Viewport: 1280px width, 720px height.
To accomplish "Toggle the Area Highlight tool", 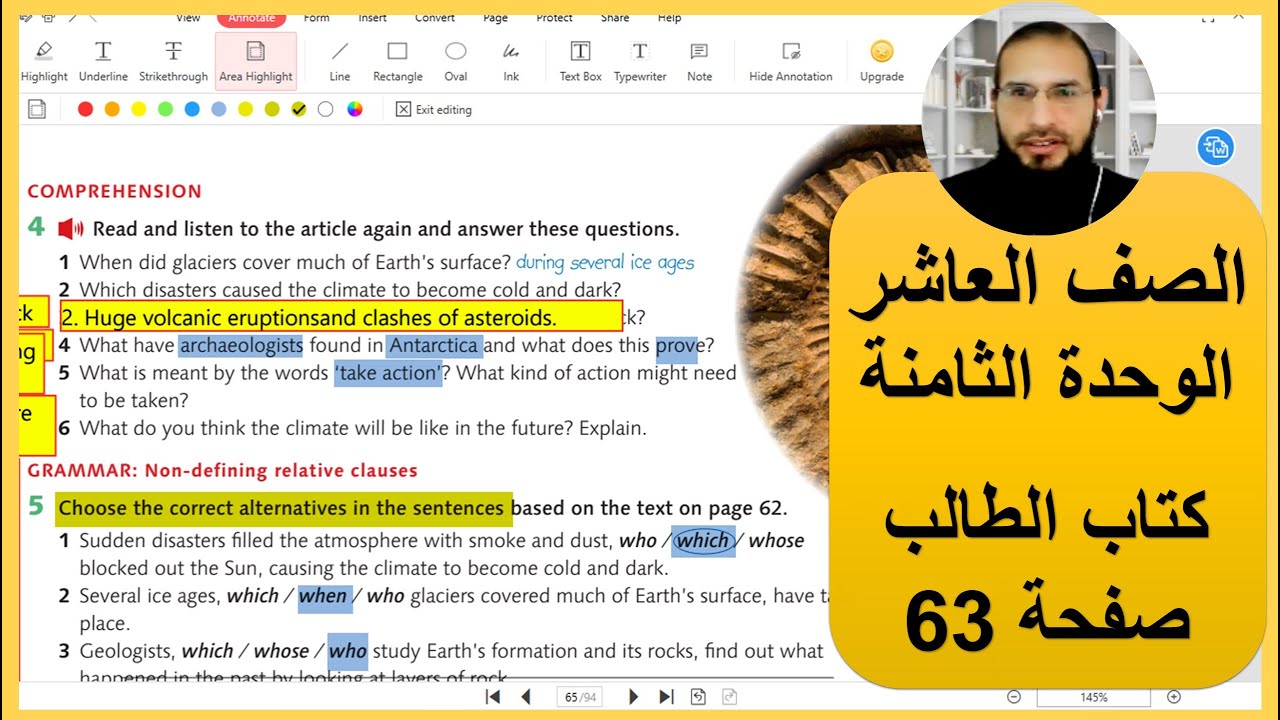I will pyautogui.click(x=256, y=61).
